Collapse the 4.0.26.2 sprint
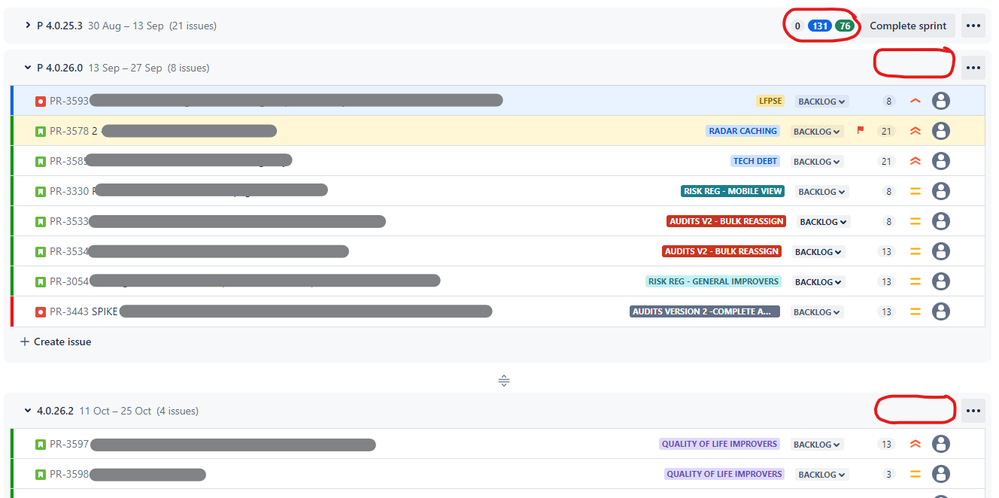This screenshot has height=498, width=999. coord(27,411)
